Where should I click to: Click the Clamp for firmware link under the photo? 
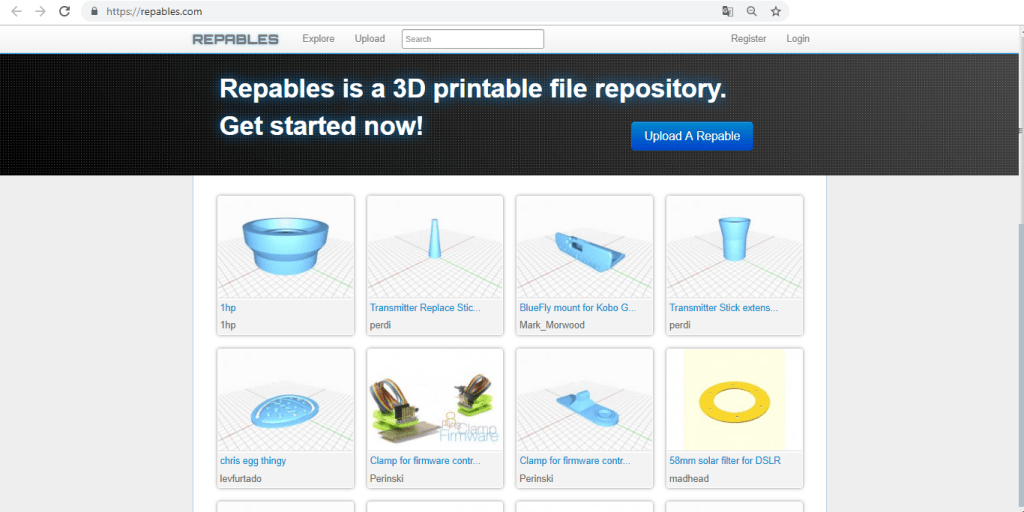pos(425,460)
